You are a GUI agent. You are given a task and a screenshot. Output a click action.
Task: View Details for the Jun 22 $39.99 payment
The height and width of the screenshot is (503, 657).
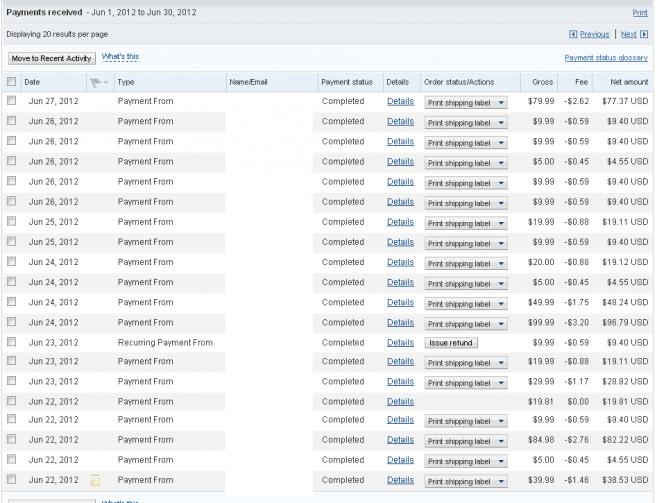coord(400,480)
